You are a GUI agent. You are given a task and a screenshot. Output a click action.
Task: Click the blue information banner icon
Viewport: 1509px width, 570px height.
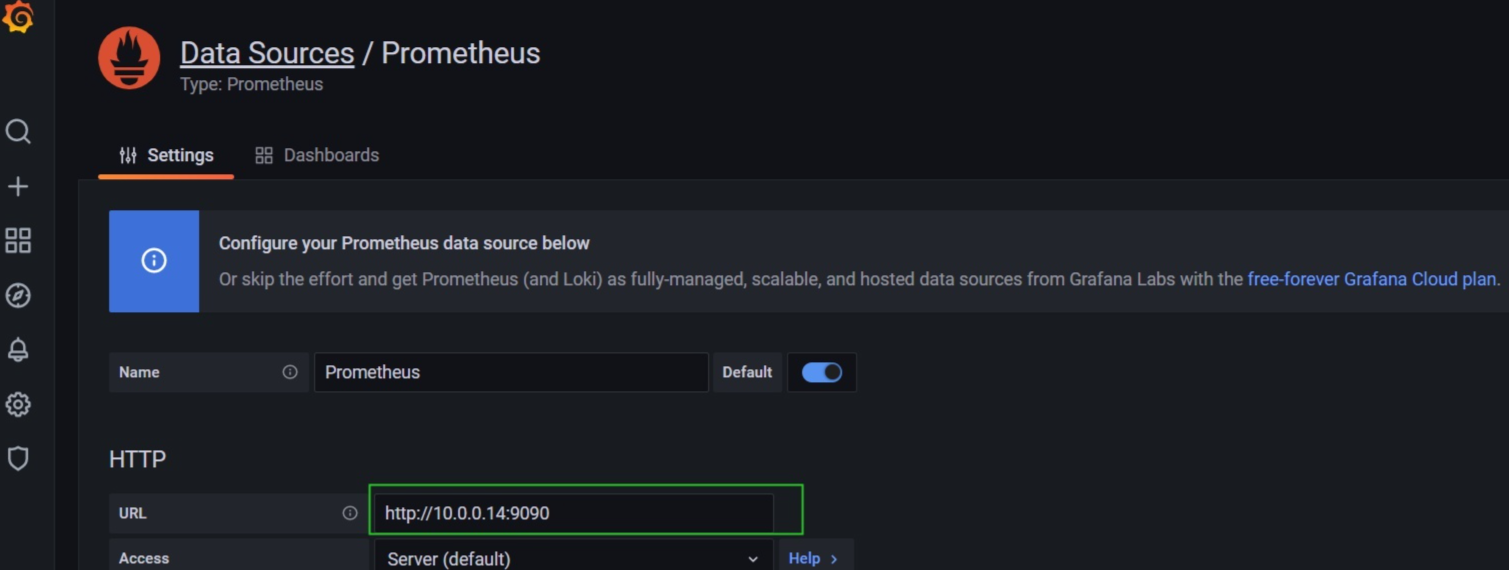point(154,261)
